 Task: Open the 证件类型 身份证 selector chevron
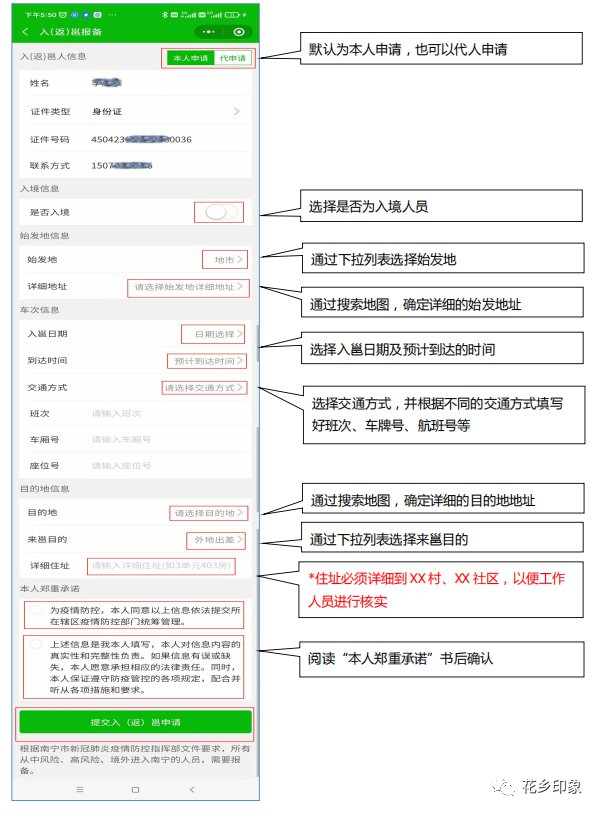pos(236,111)
